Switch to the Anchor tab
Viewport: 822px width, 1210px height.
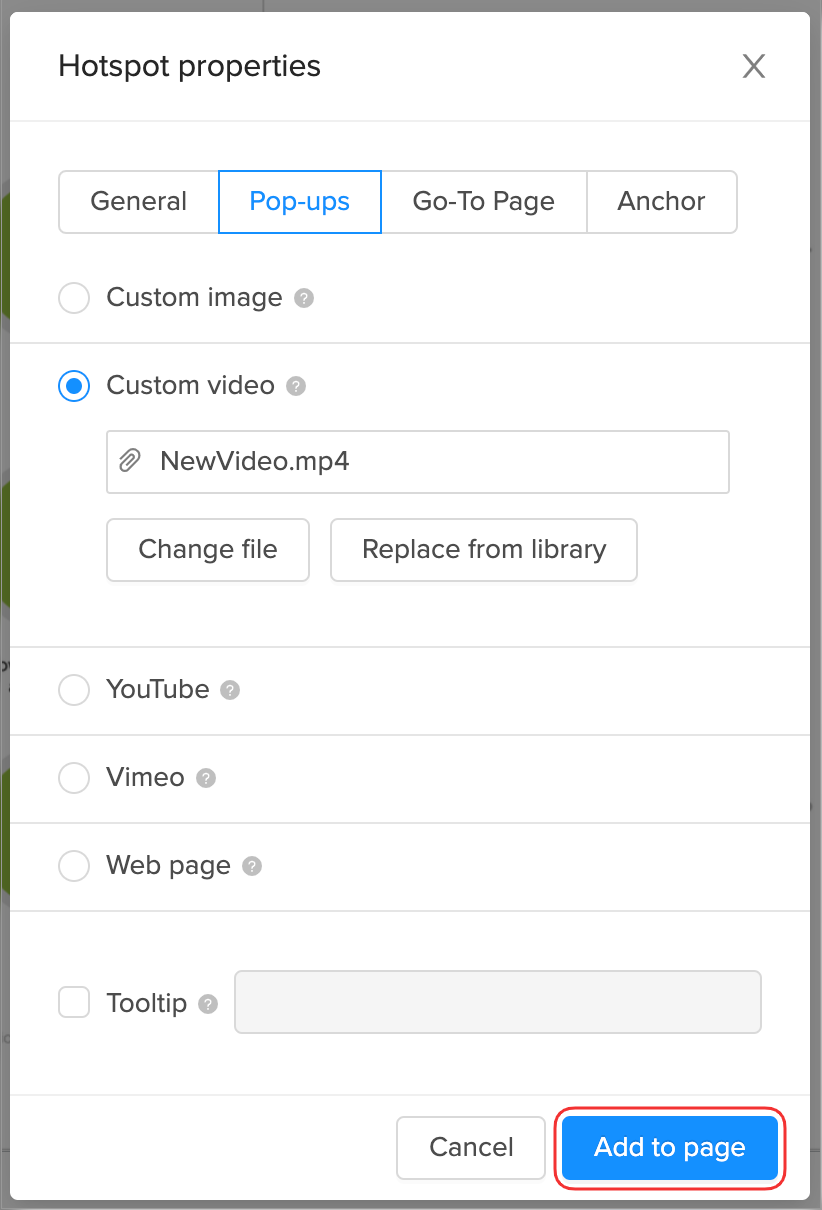click(x=661, y=202)
